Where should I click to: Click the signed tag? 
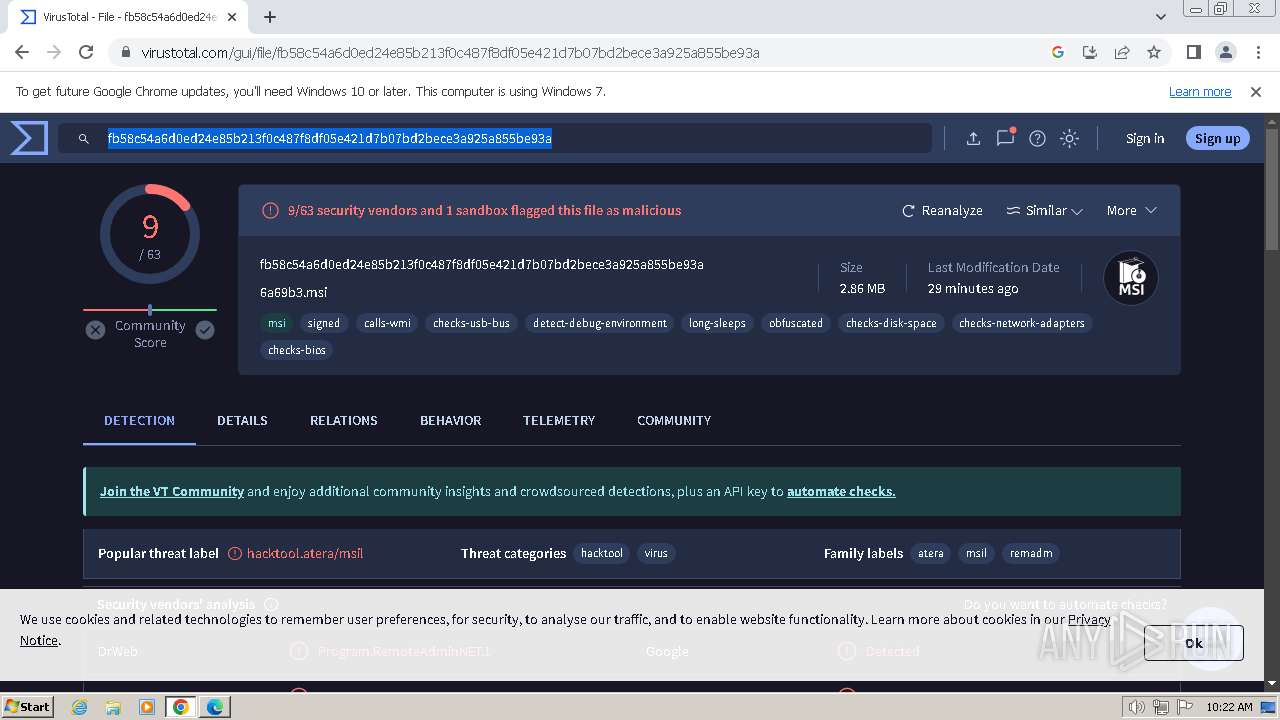pyautogui.click(x=323, y=323)
